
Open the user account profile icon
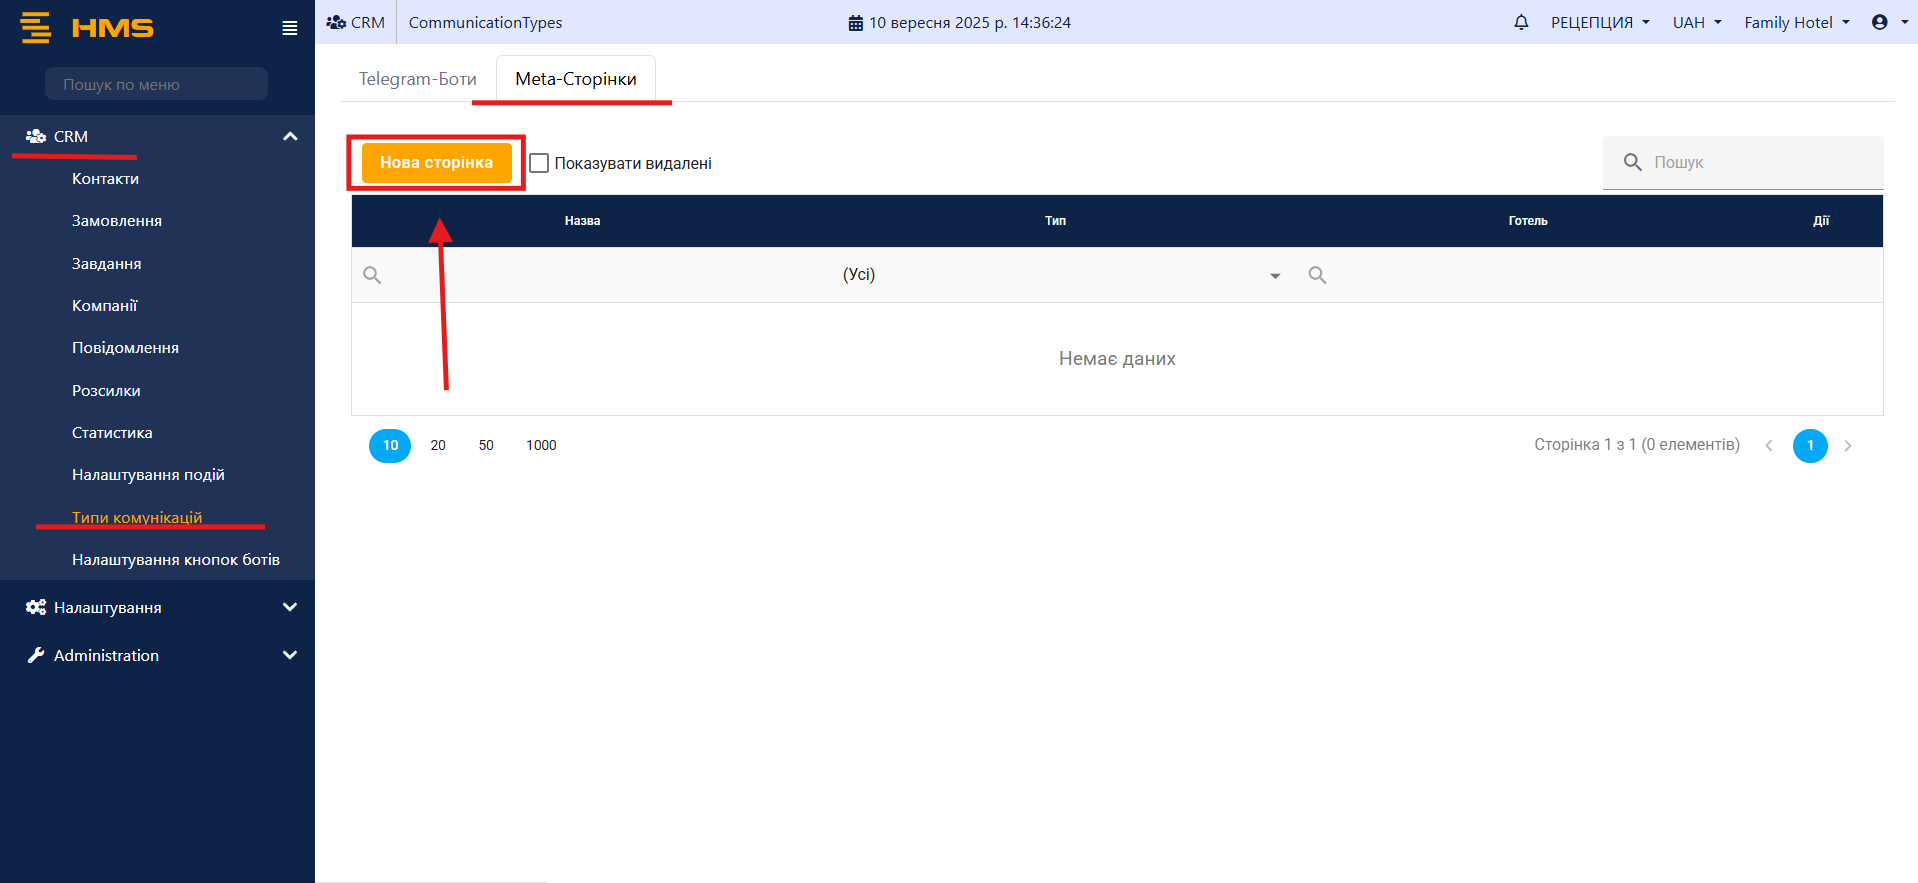point(1880,22)
